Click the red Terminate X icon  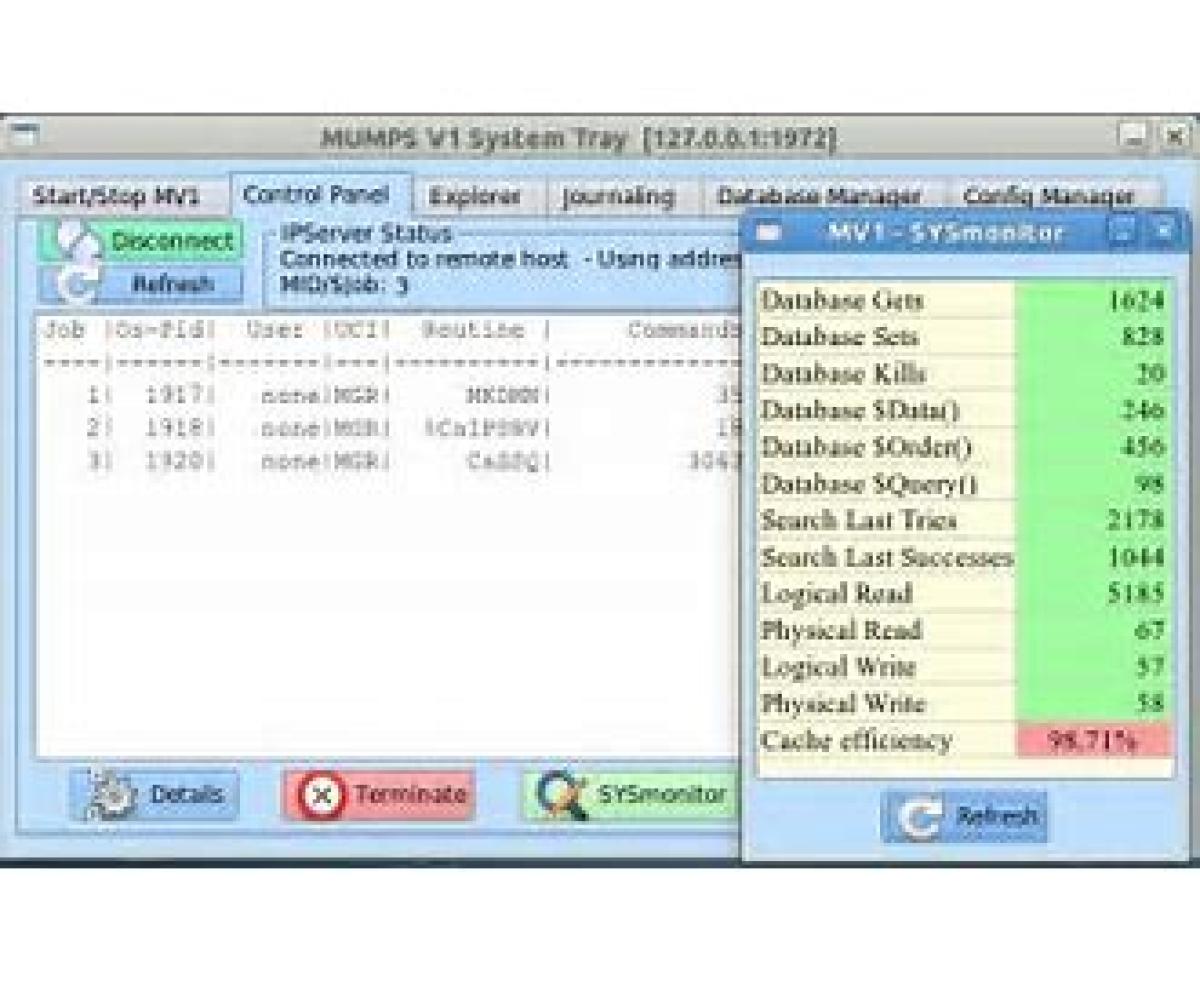pos(321,796)
